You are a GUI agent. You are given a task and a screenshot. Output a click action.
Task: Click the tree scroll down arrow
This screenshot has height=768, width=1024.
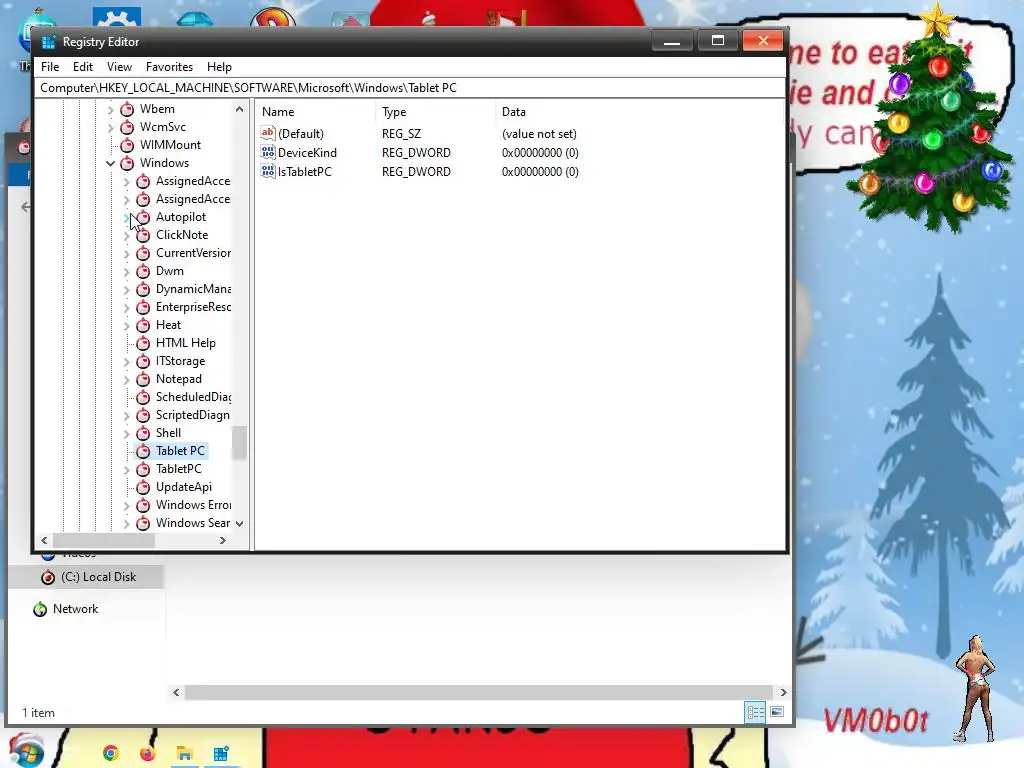click(x=240, y=524)
